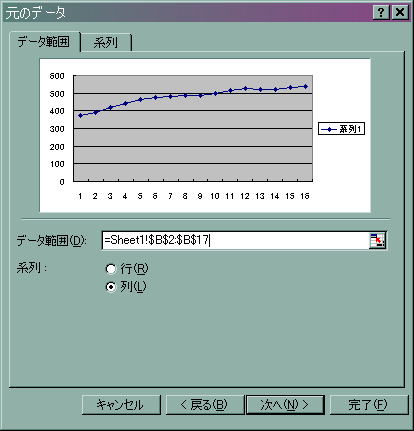The height and width of the screenshot is (431, 414).
Task: Click the category axis label 10
Action: pos(215,196)
